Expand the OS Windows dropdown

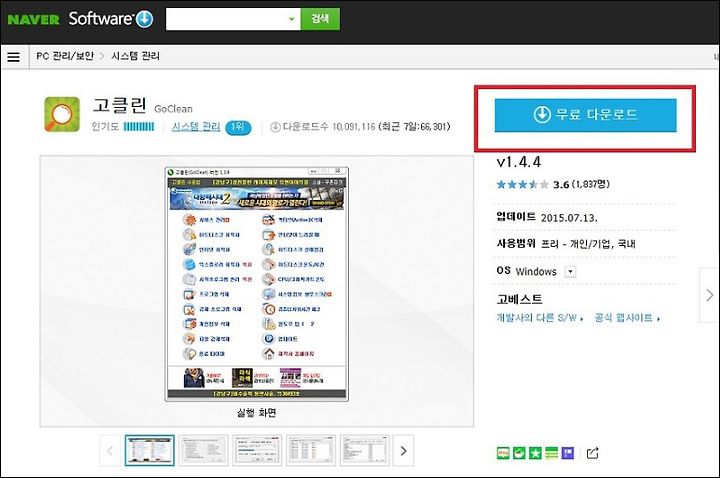(570, 271)
